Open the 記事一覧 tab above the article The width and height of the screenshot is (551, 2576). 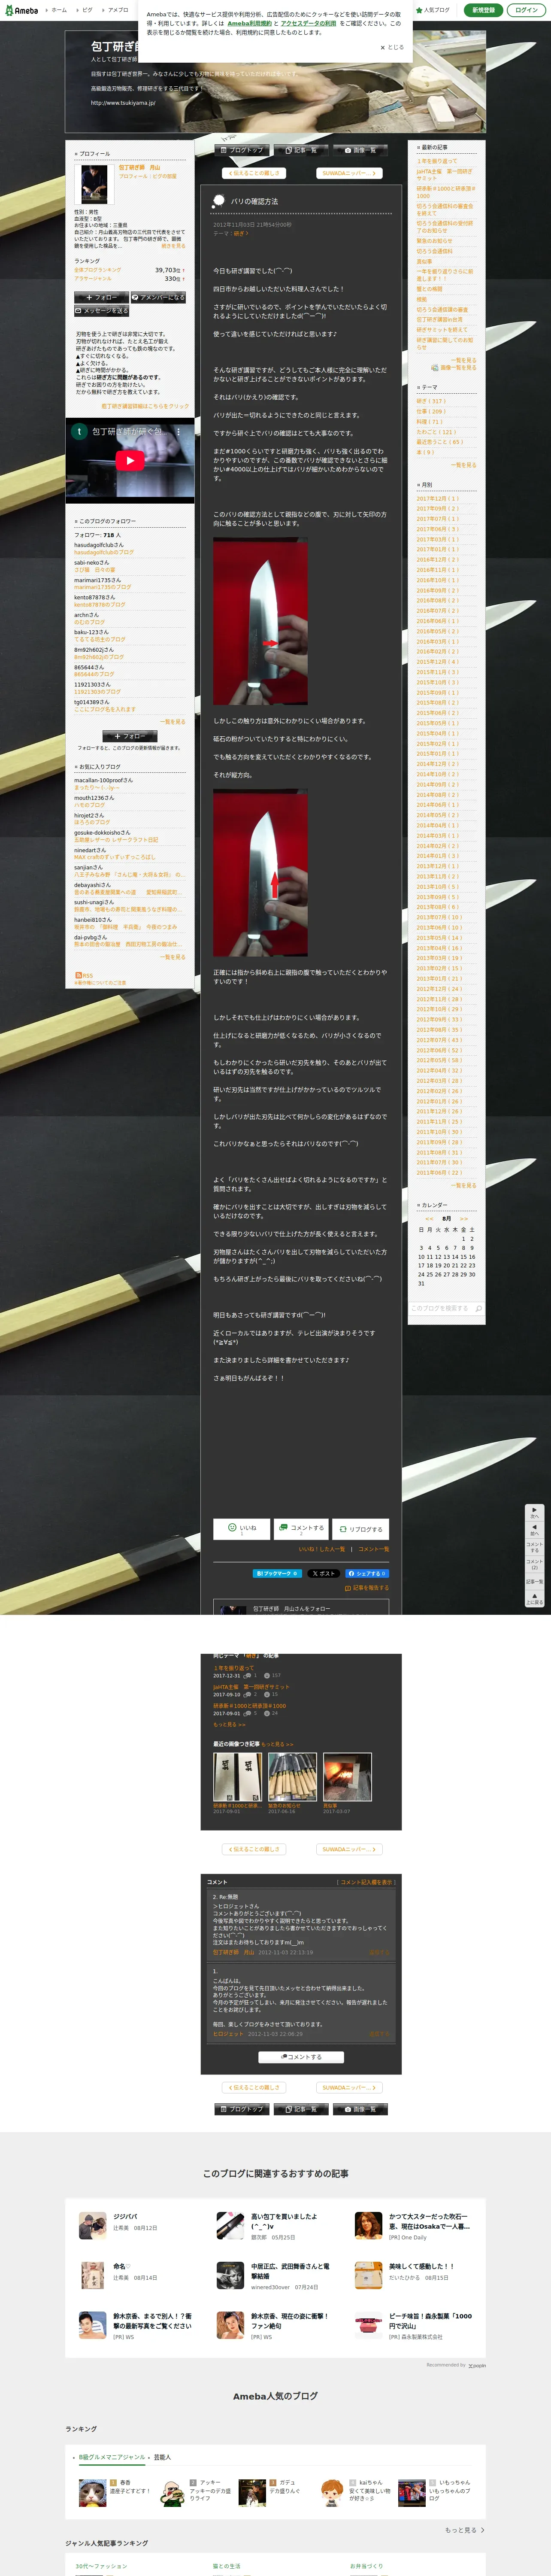coord(301,150)
